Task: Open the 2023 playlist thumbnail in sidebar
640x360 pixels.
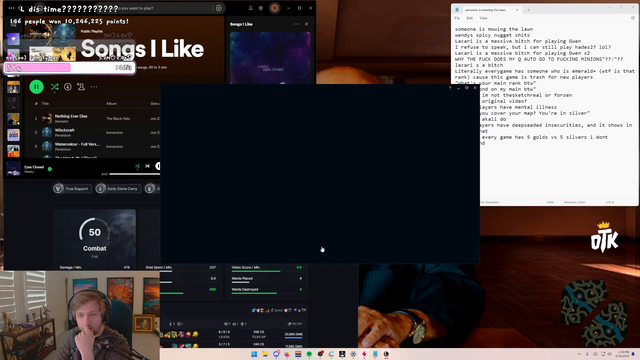Action: (13, 135)
